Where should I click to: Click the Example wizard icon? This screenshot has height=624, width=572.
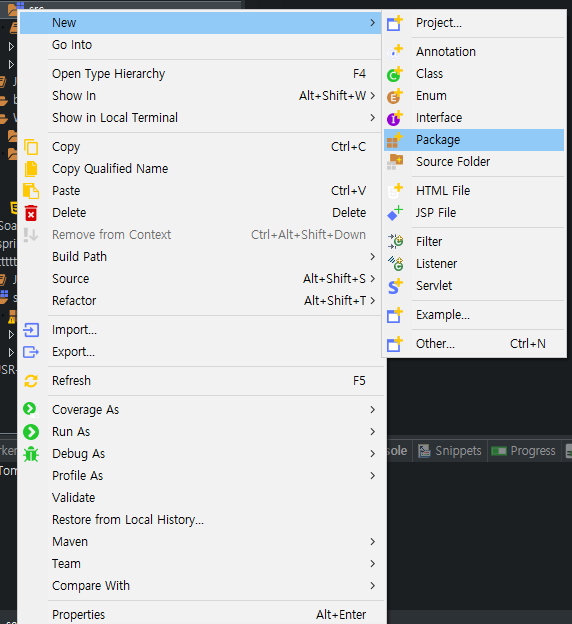(395, 315)
